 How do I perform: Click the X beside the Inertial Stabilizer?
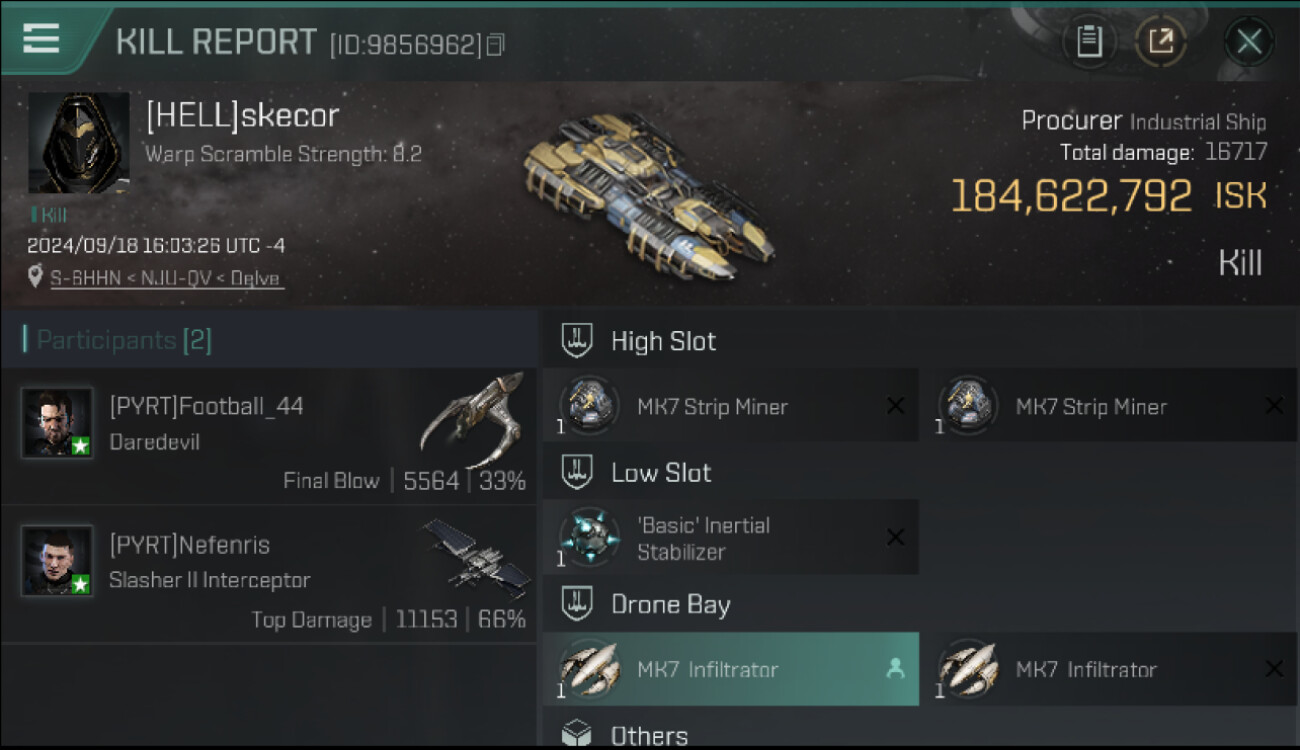(x=895, y=538)
